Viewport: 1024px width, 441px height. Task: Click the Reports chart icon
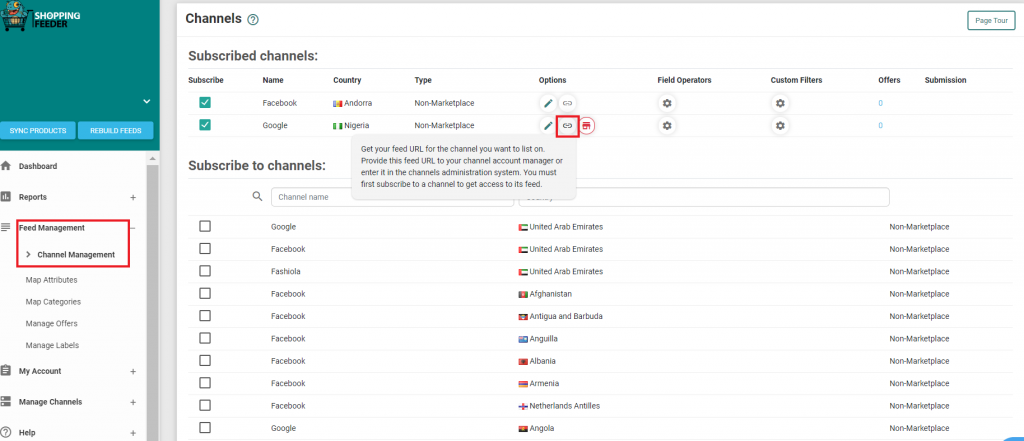point(6,197)
